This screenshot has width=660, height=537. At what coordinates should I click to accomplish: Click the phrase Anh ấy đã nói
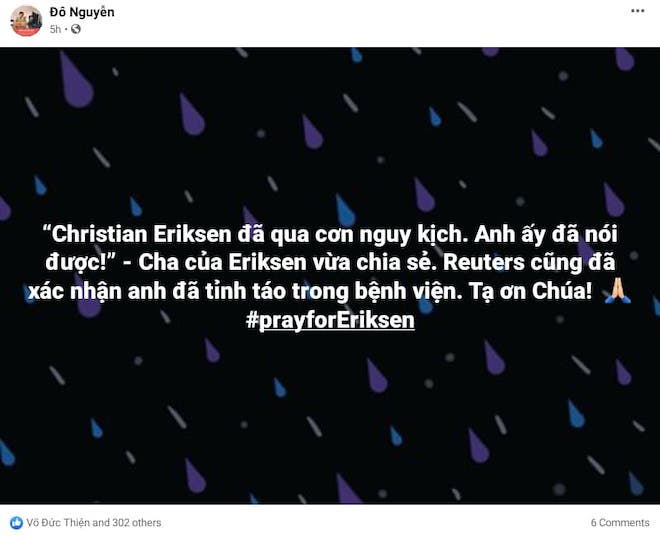546,234
